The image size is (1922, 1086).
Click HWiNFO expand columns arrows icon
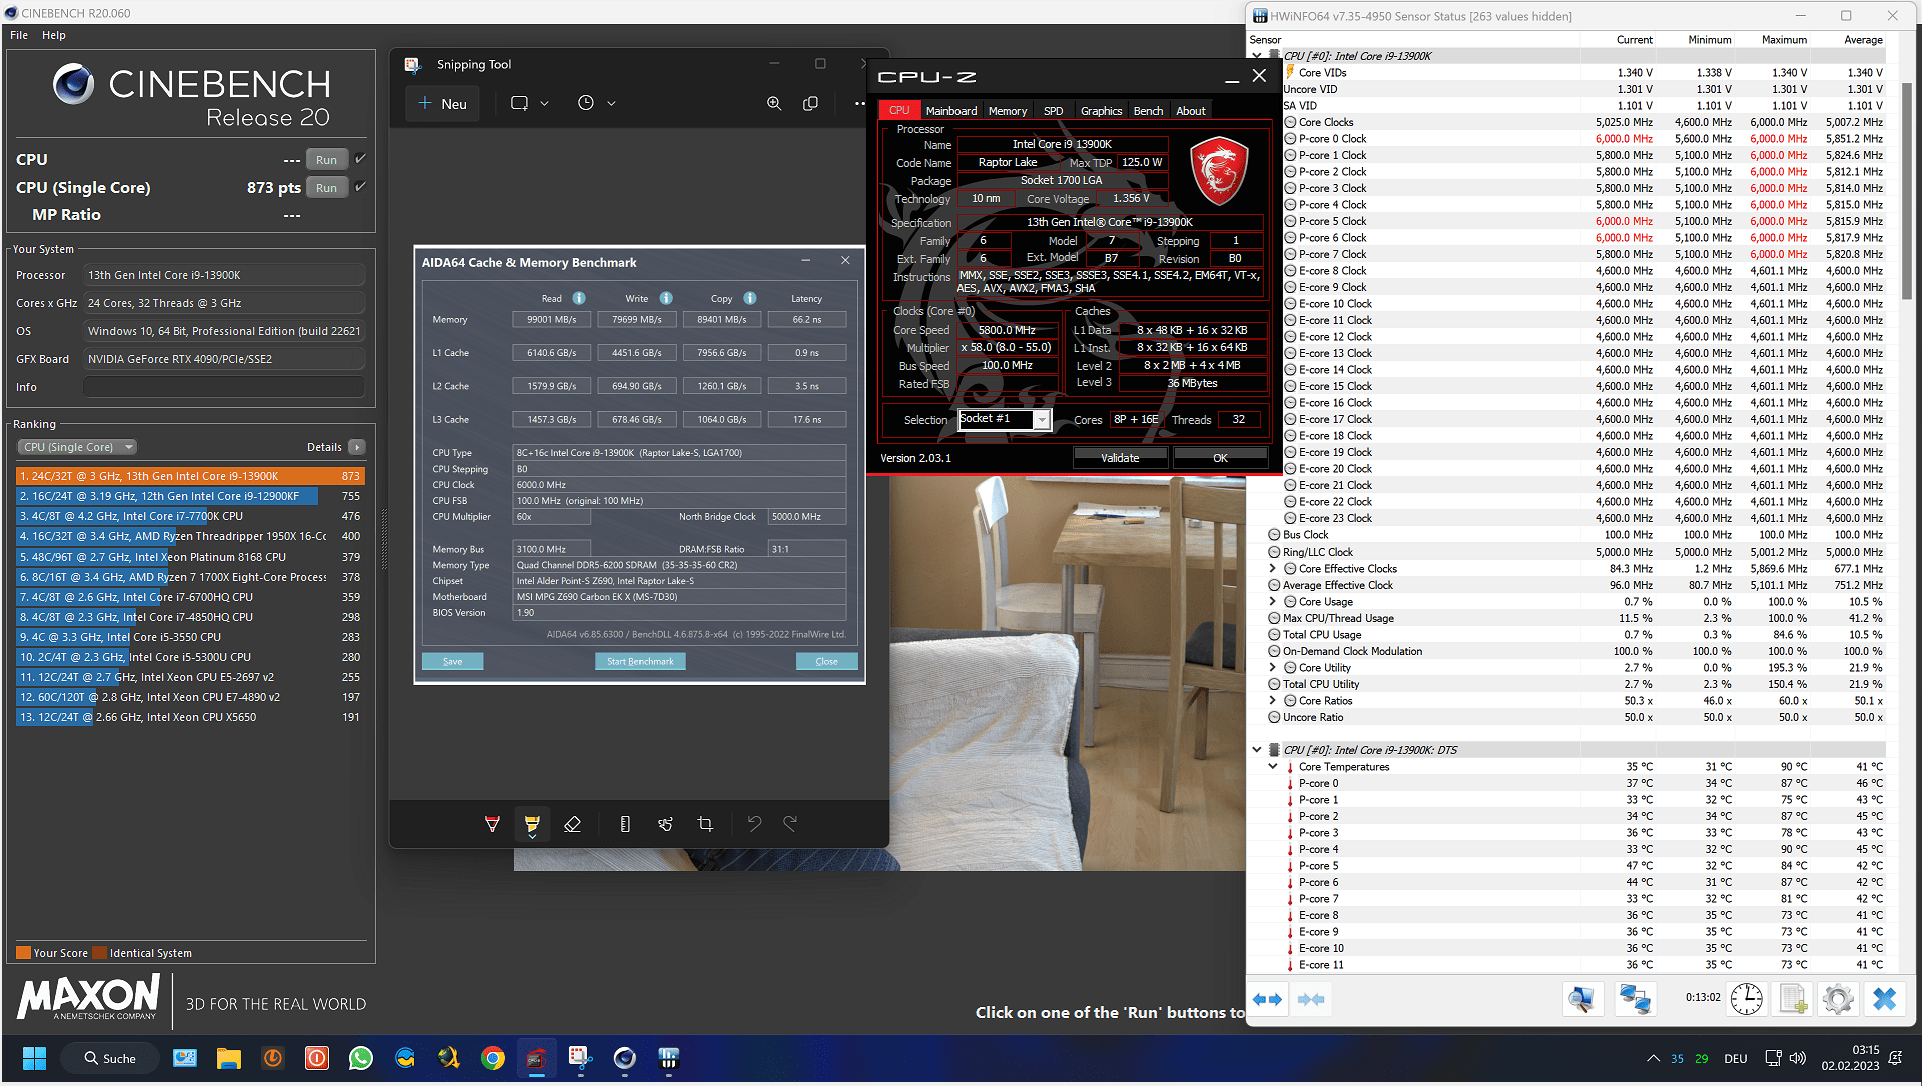point(1267,999)
